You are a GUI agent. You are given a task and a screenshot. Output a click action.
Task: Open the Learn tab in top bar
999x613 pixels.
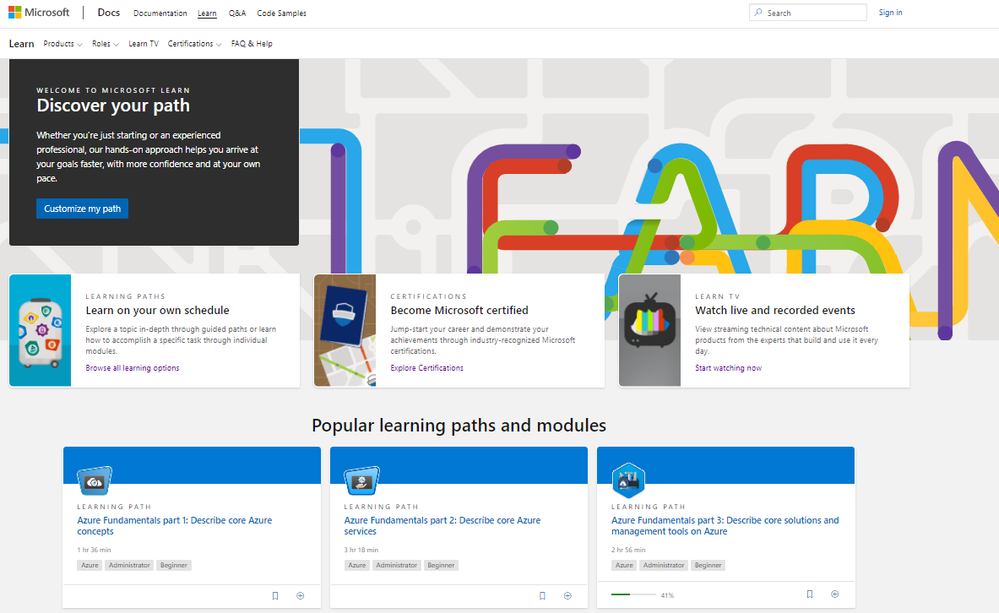point(207,13)
